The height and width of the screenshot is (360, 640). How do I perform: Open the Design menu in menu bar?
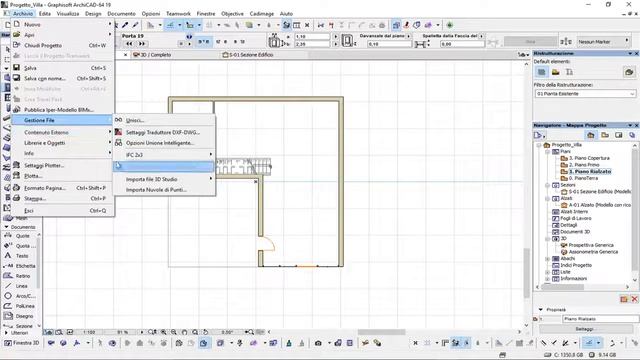pos(93,13)
